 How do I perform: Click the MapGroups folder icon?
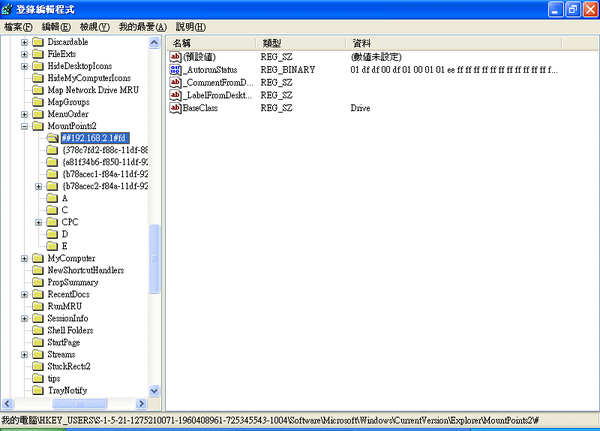tap(38, 102)
